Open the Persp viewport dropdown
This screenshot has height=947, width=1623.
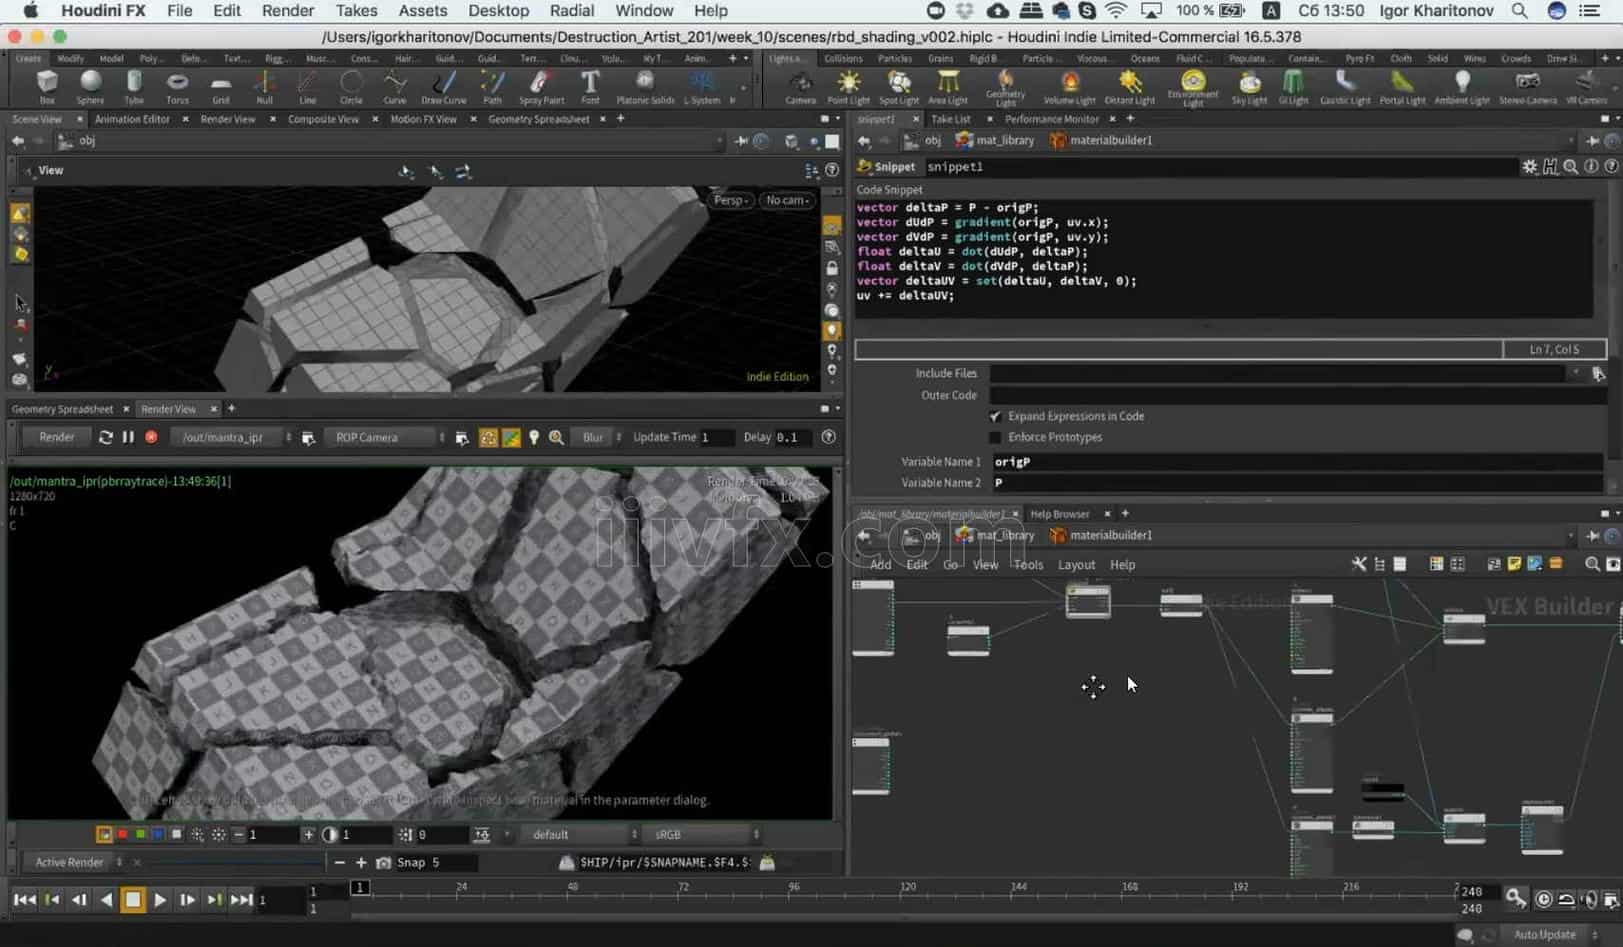click(x=731, y=200)
